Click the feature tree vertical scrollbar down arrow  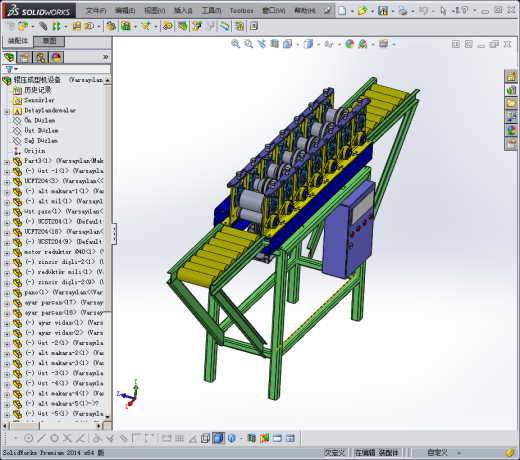coord(107,417)
